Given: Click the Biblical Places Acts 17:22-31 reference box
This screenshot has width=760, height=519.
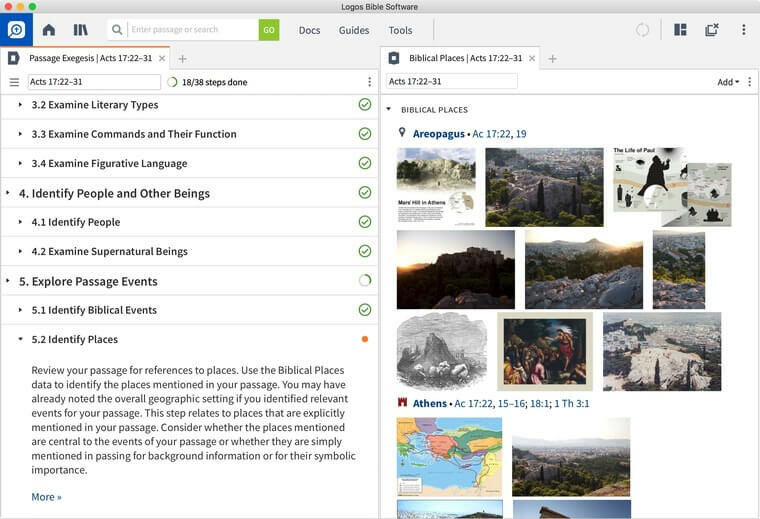Looking at the screenshot, I should point(452,81).
